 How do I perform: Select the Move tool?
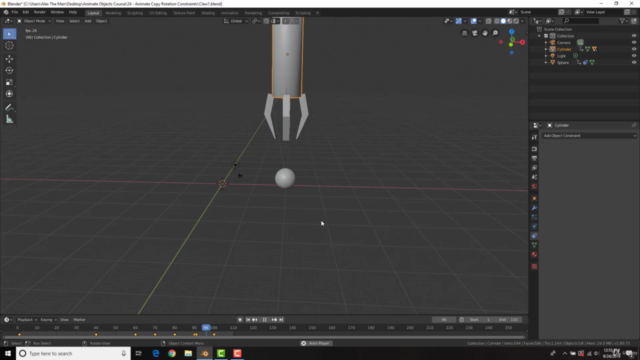click(x=9, y=59)
